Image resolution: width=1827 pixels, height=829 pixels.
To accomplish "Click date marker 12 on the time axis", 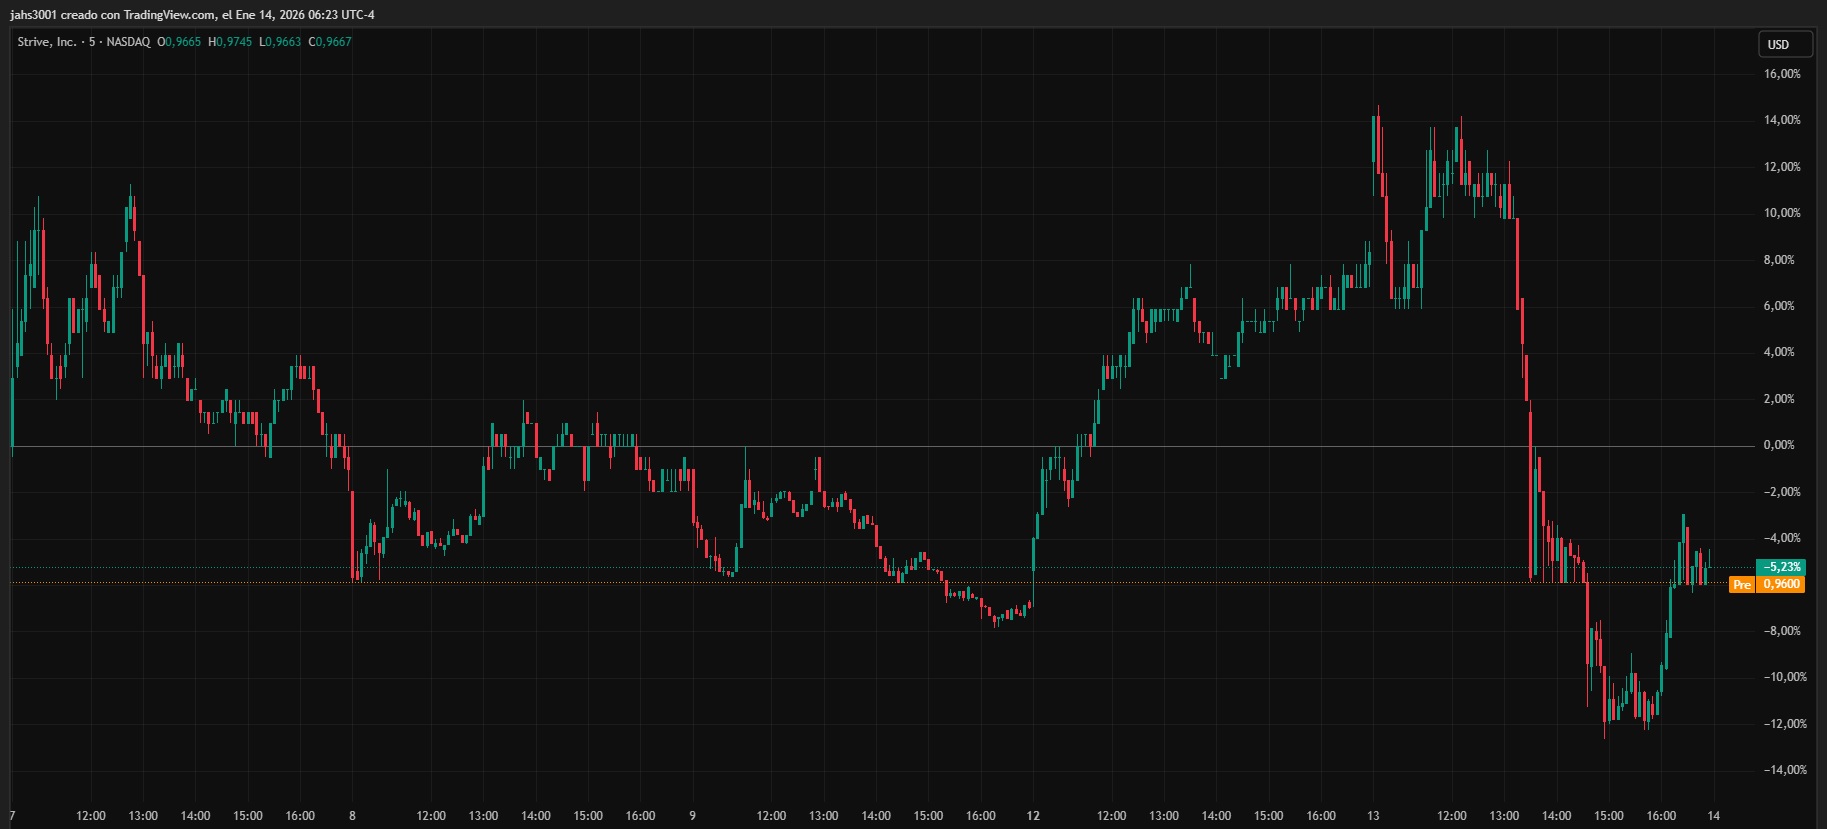I will pos(1033,816).
